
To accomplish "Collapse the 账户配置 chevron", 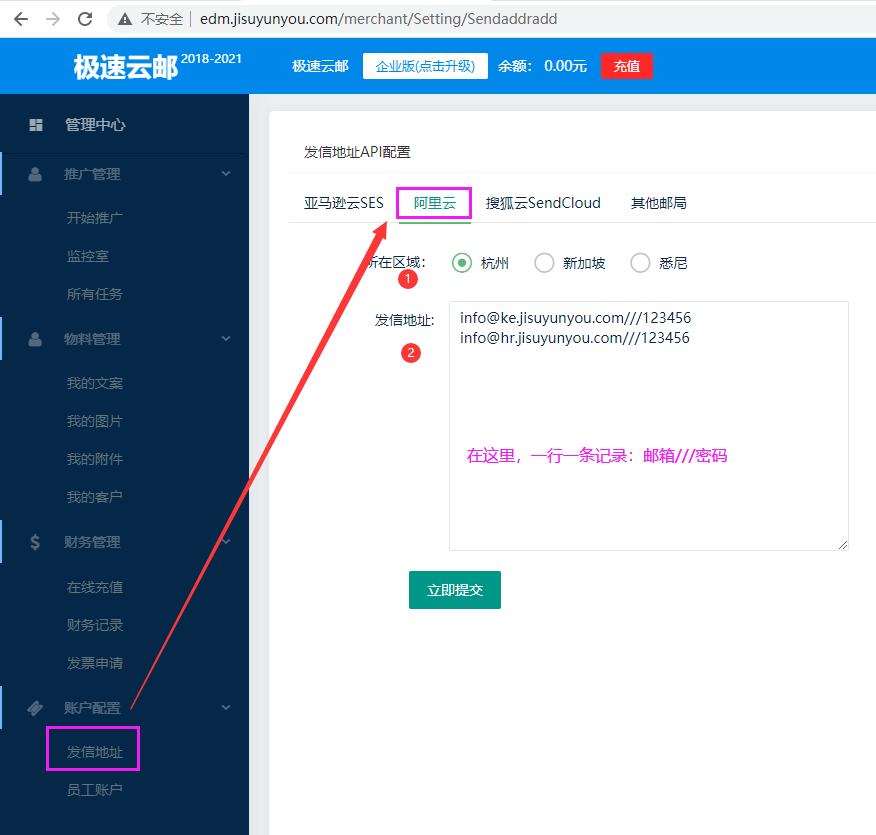I will pyautogui.click(x=226, y=707).
